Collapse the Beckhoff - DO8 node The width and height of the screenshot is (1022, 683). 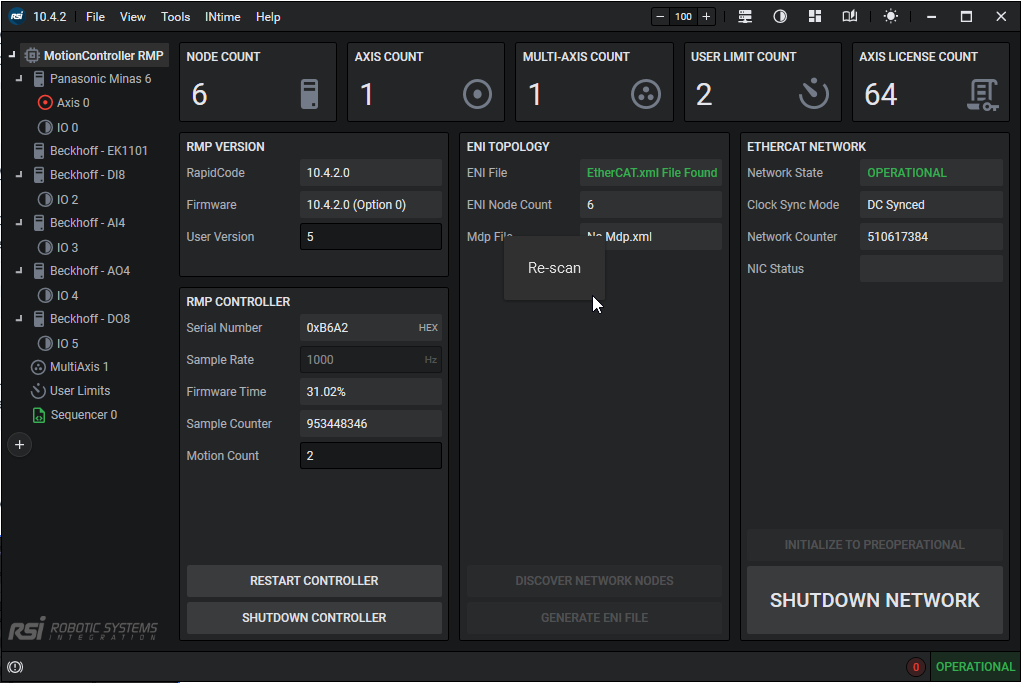[19, 319]
